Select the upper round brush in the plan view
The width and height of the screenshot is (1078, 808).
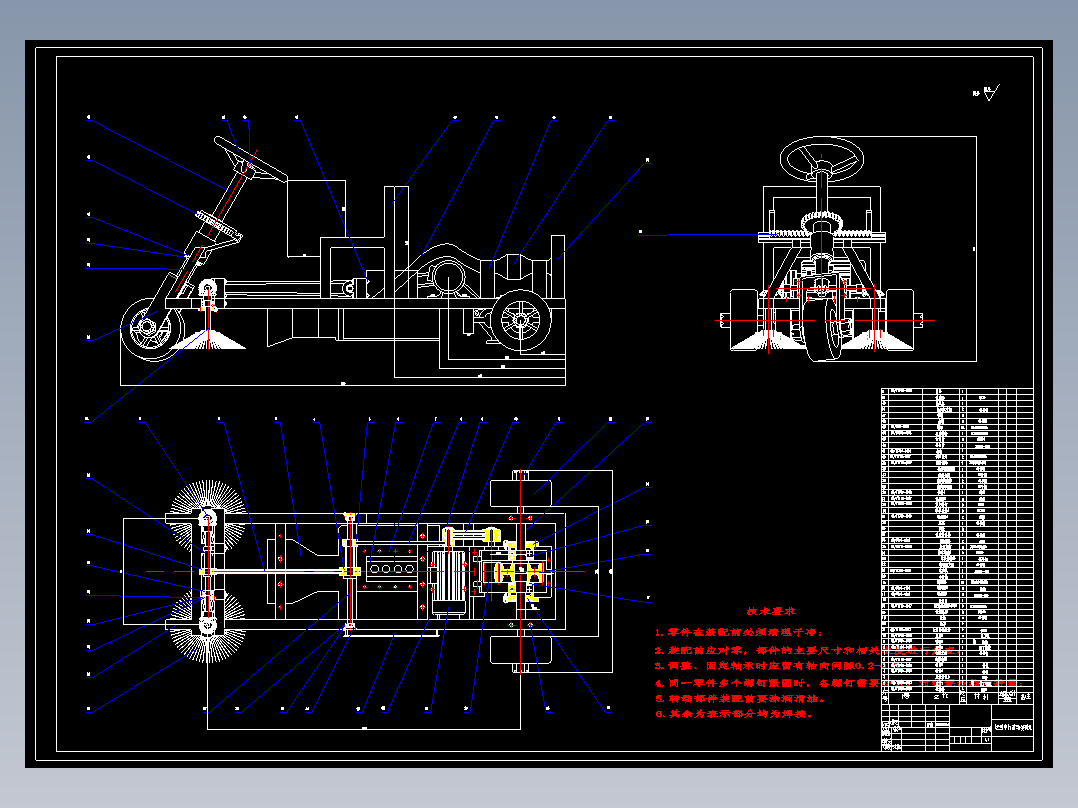207,518
